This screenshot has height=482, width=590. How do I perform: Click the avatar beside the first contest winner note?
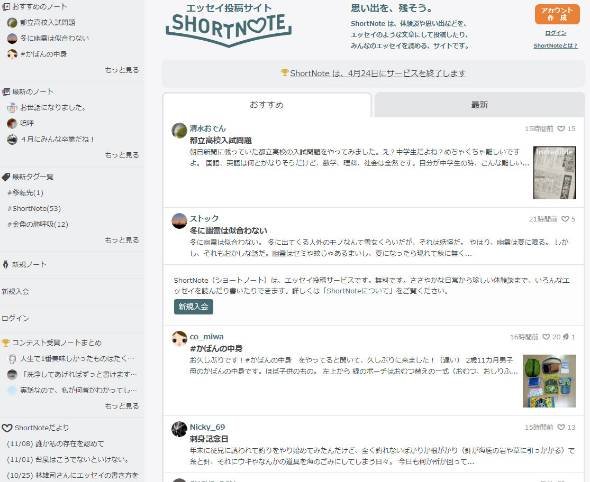[x=12, y=359]
